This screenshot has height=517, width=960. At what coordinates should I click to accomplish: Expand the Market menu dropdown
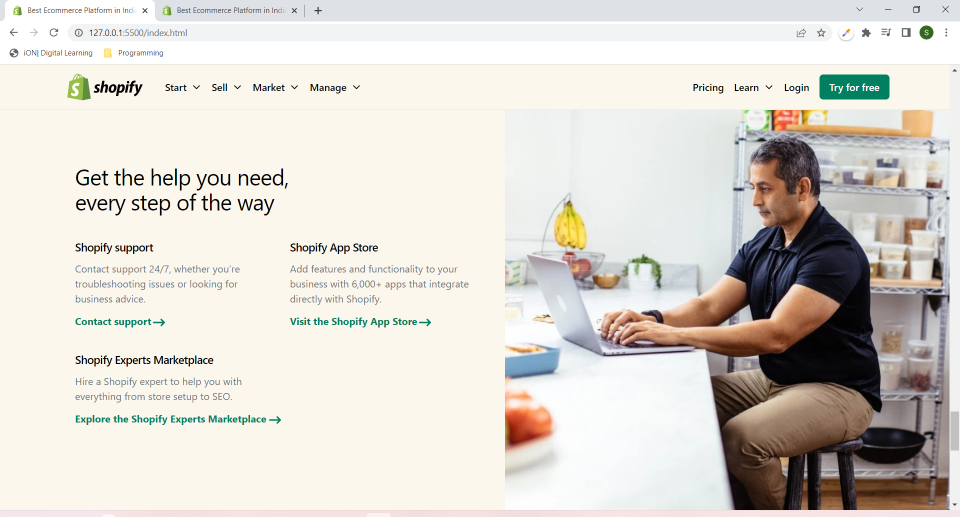coord(276,88)
